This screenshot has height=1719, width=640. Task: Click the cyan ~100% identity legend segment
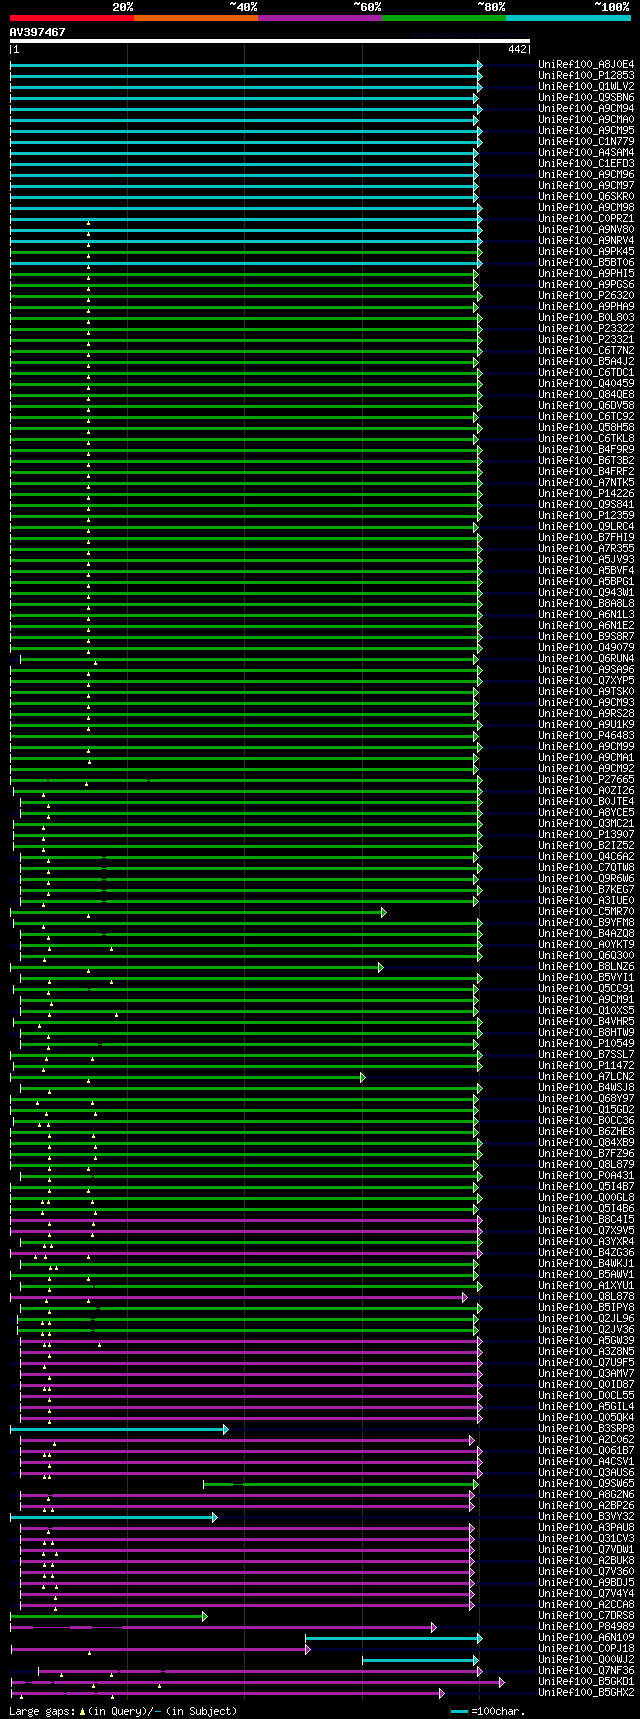[568, 17]
